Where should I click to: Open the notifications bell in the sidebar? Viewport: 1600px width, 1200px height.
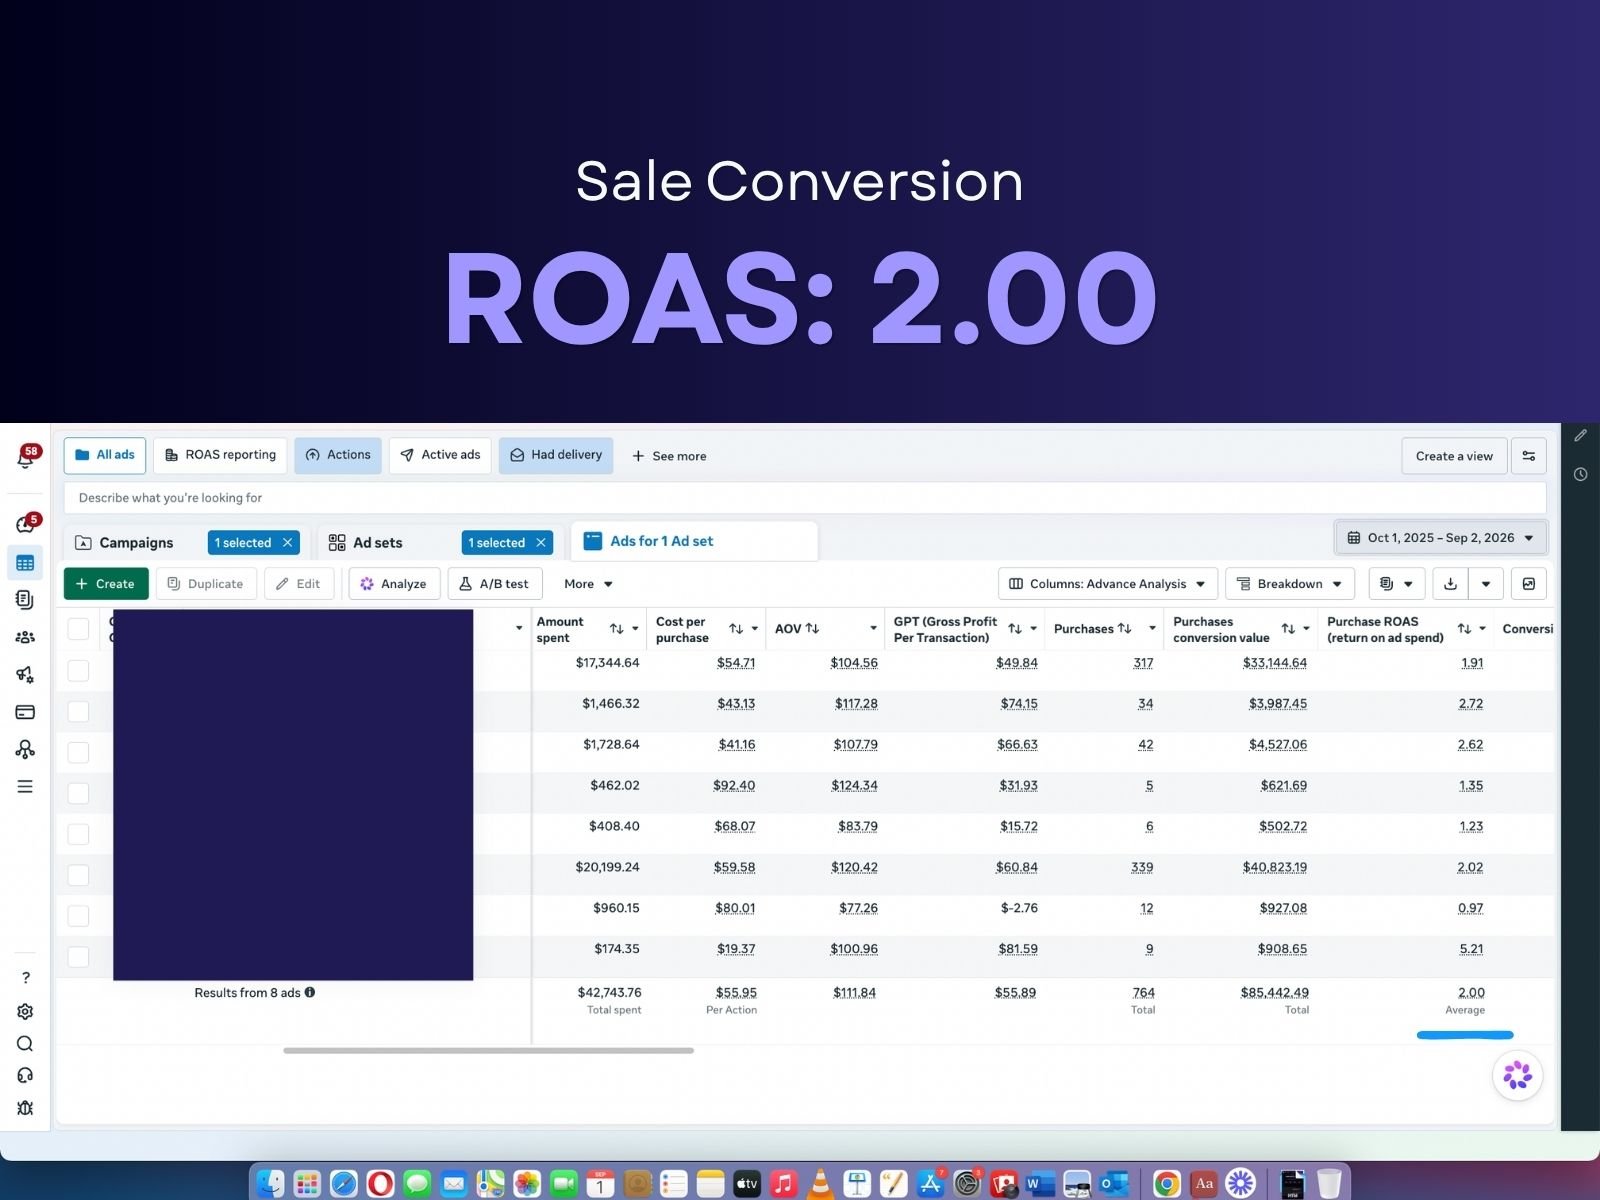click(25, 457)
